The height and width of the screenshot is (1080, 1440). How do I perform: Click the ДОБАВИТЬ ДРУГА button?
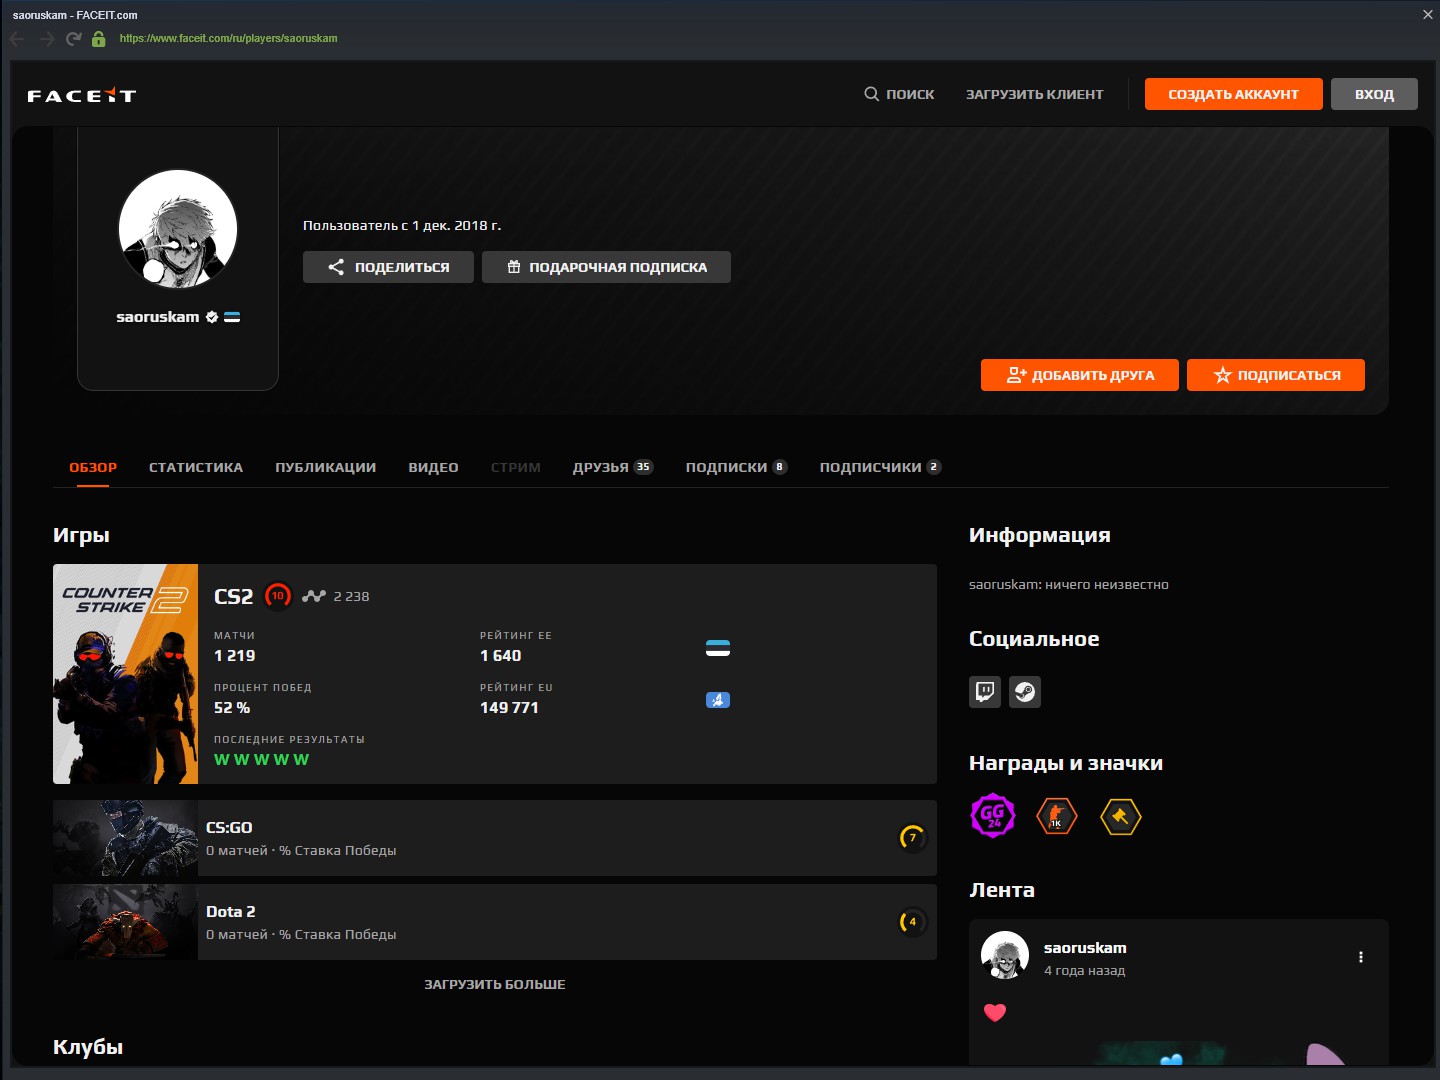pyautogui.click(x=1080, y=375)
